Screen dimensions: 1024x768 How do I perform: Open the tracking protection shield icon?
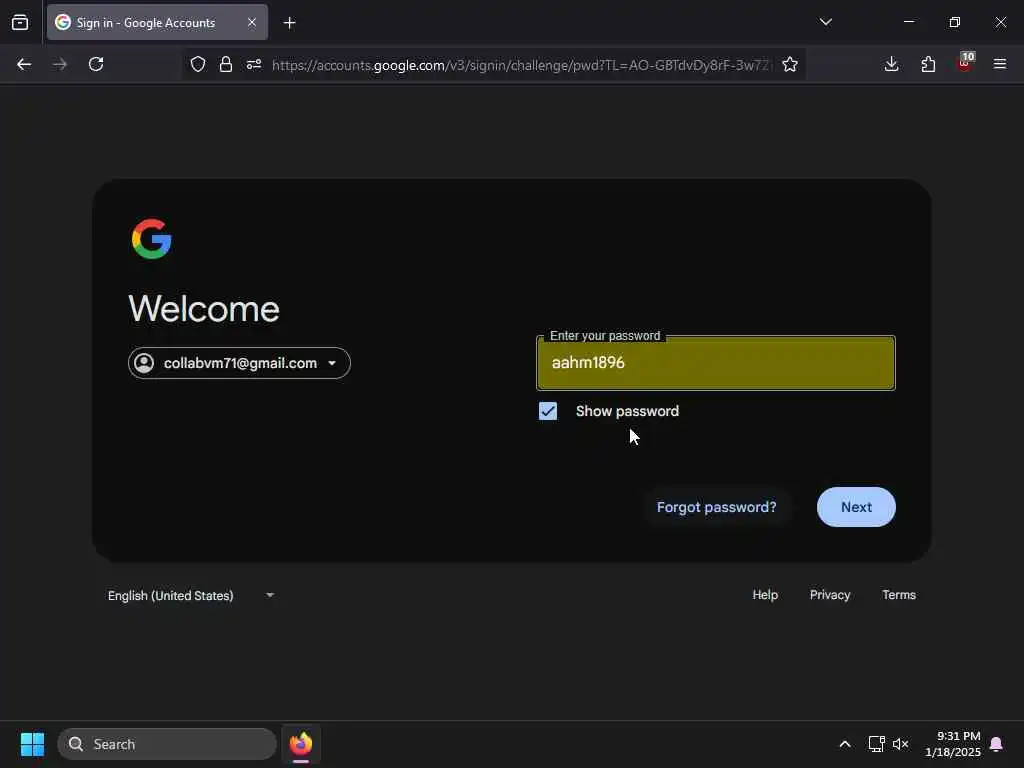[x=198, y=64]
